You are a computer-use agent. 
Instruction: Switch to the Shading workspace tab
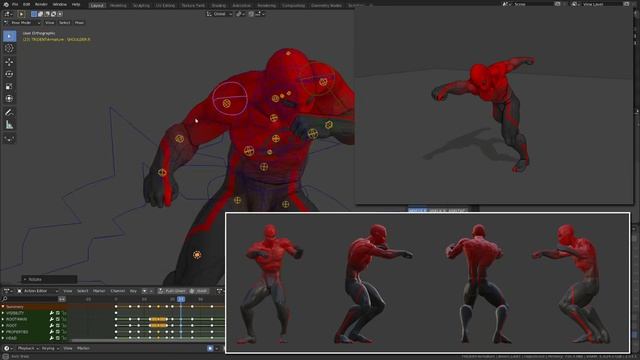coord(219,5)
